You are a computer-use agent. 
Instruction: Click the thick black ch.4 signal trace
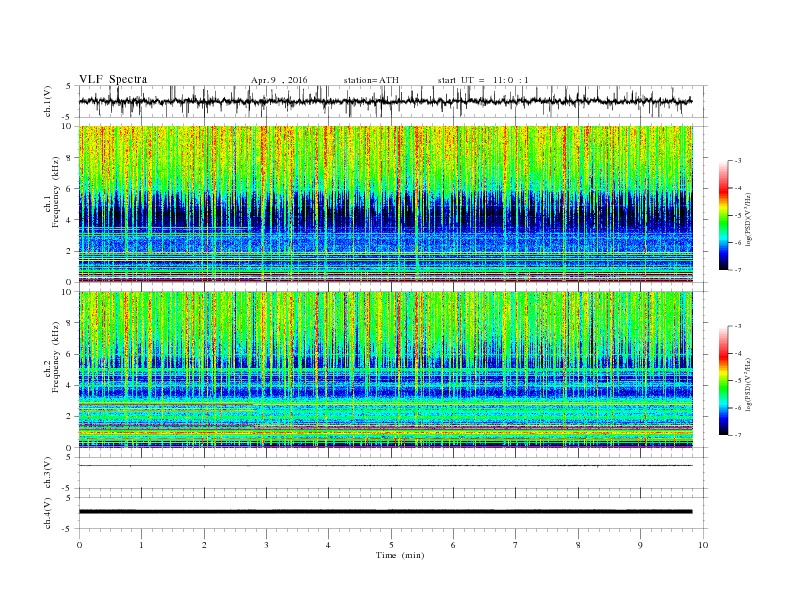[x=385, y=512]
